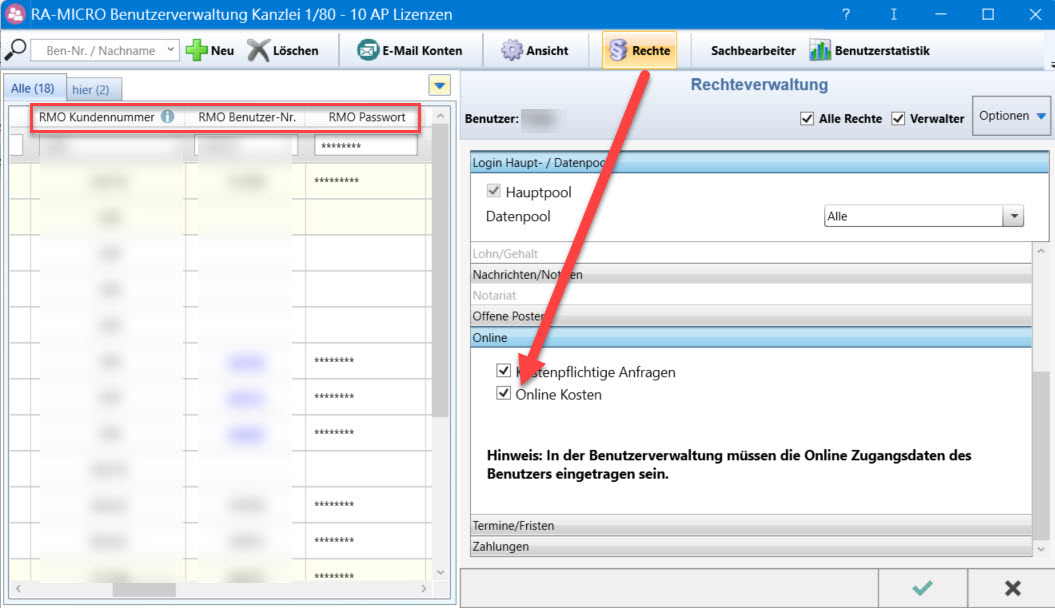This screenshot has width=1055, height=608.
Task: Confirm with the green checkmark button
Action: (x=922, y=588)
